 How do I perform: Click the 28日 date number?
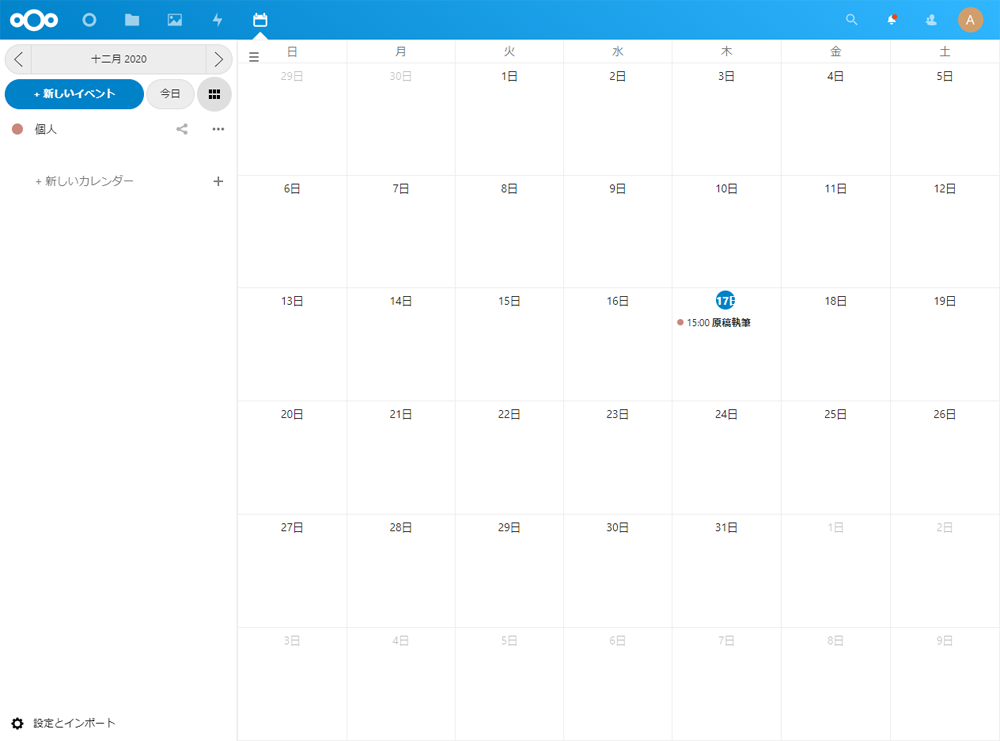(x=401, y=527)
